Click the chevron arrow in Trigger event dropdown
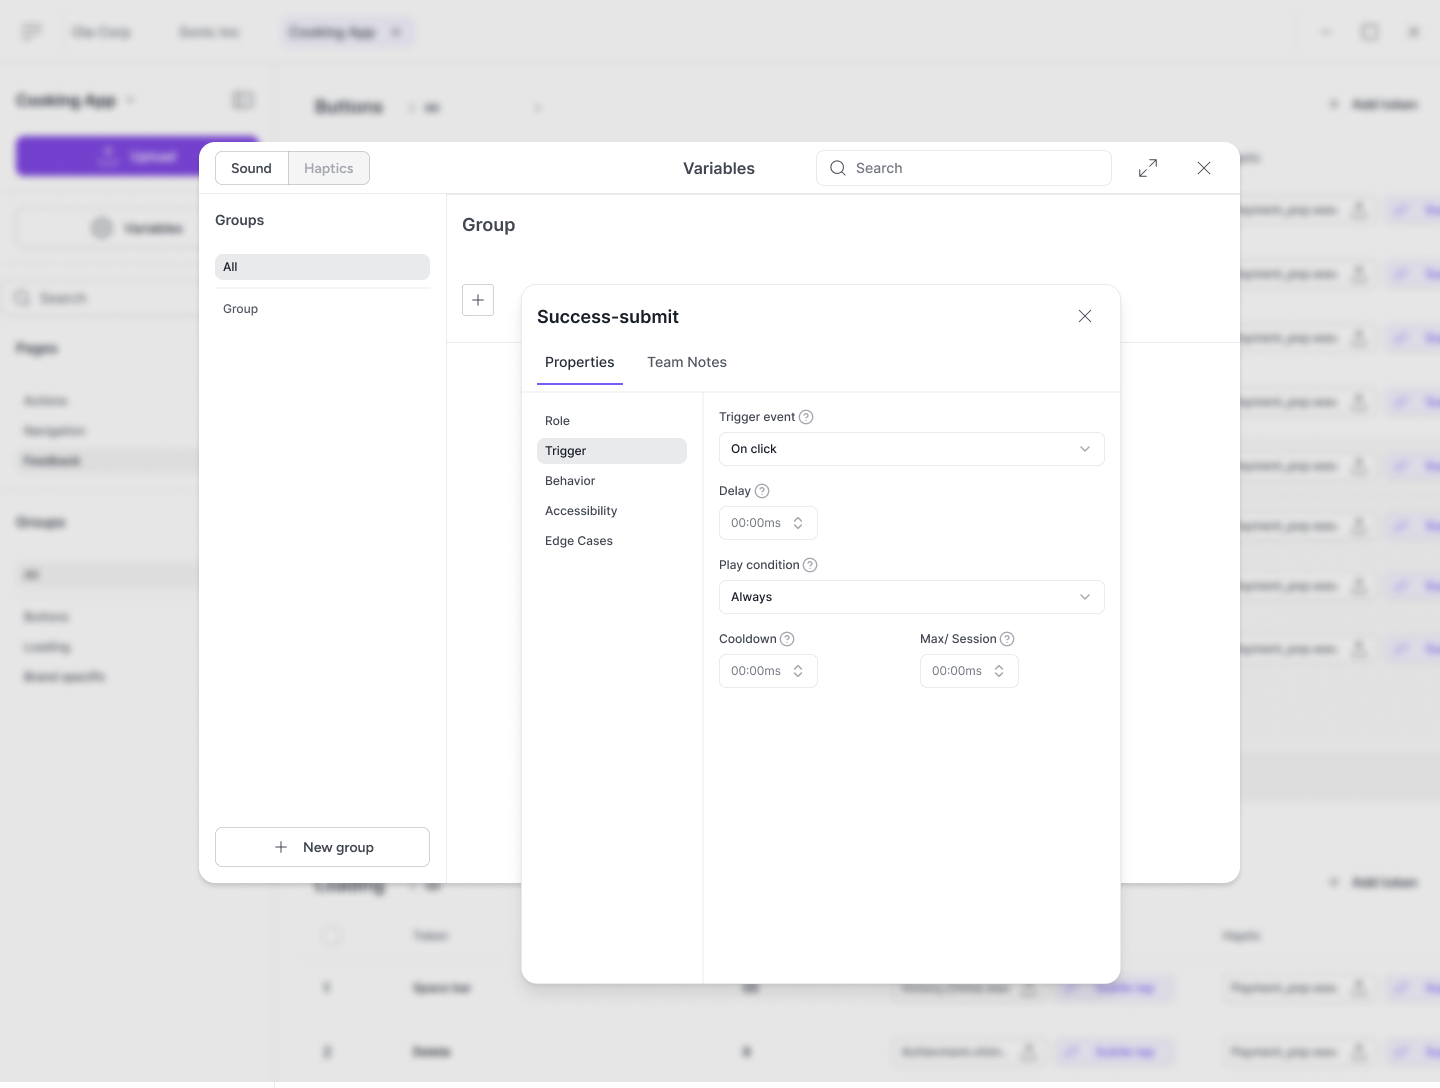The height and width of the screenshot is (1088, 1440). click(x=1085, y=449)
